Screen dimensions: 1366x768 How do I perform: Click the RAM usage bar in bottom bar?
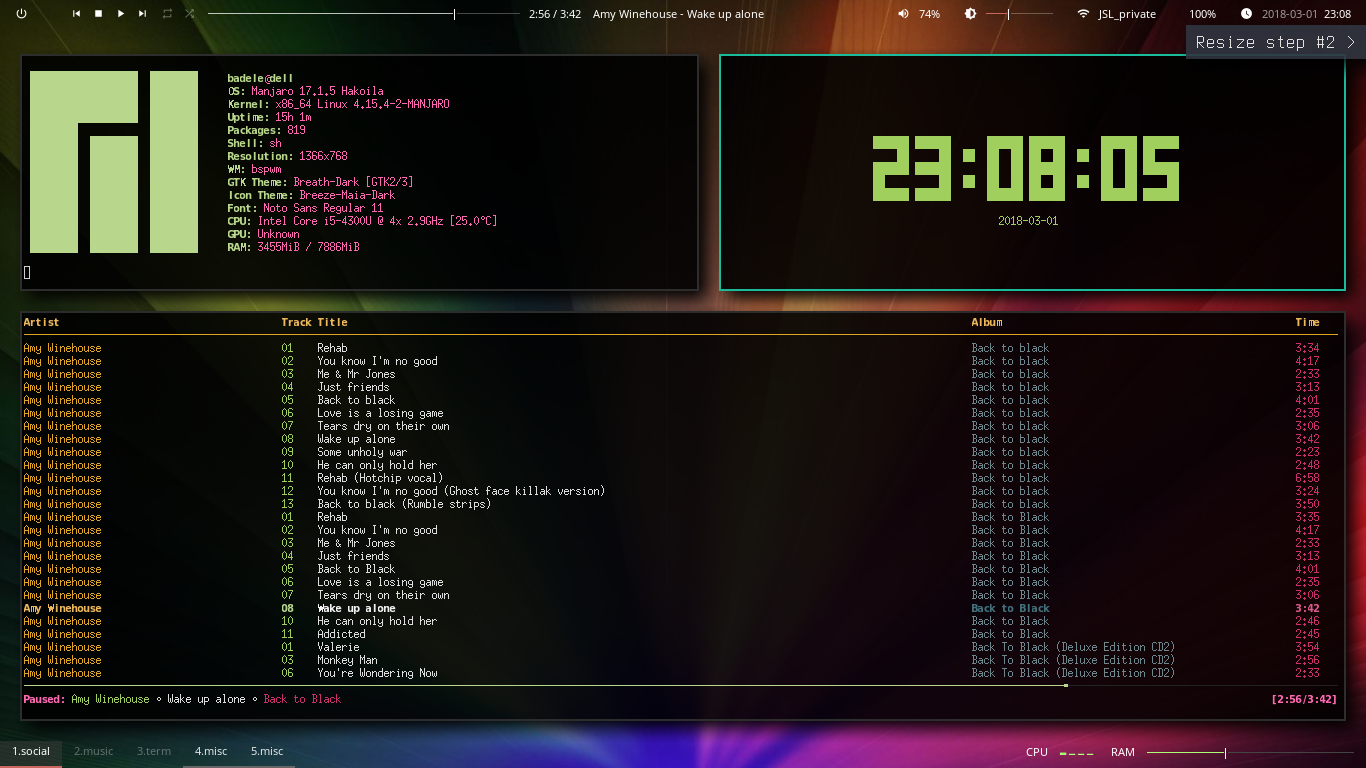[1250, 752]
